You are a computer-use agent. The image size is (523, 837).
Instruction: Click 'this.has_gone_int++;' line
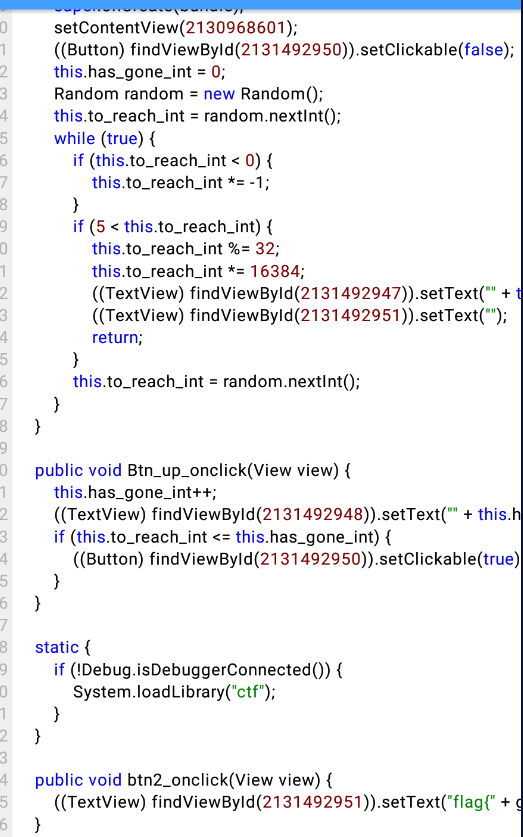tap(136, 492)
